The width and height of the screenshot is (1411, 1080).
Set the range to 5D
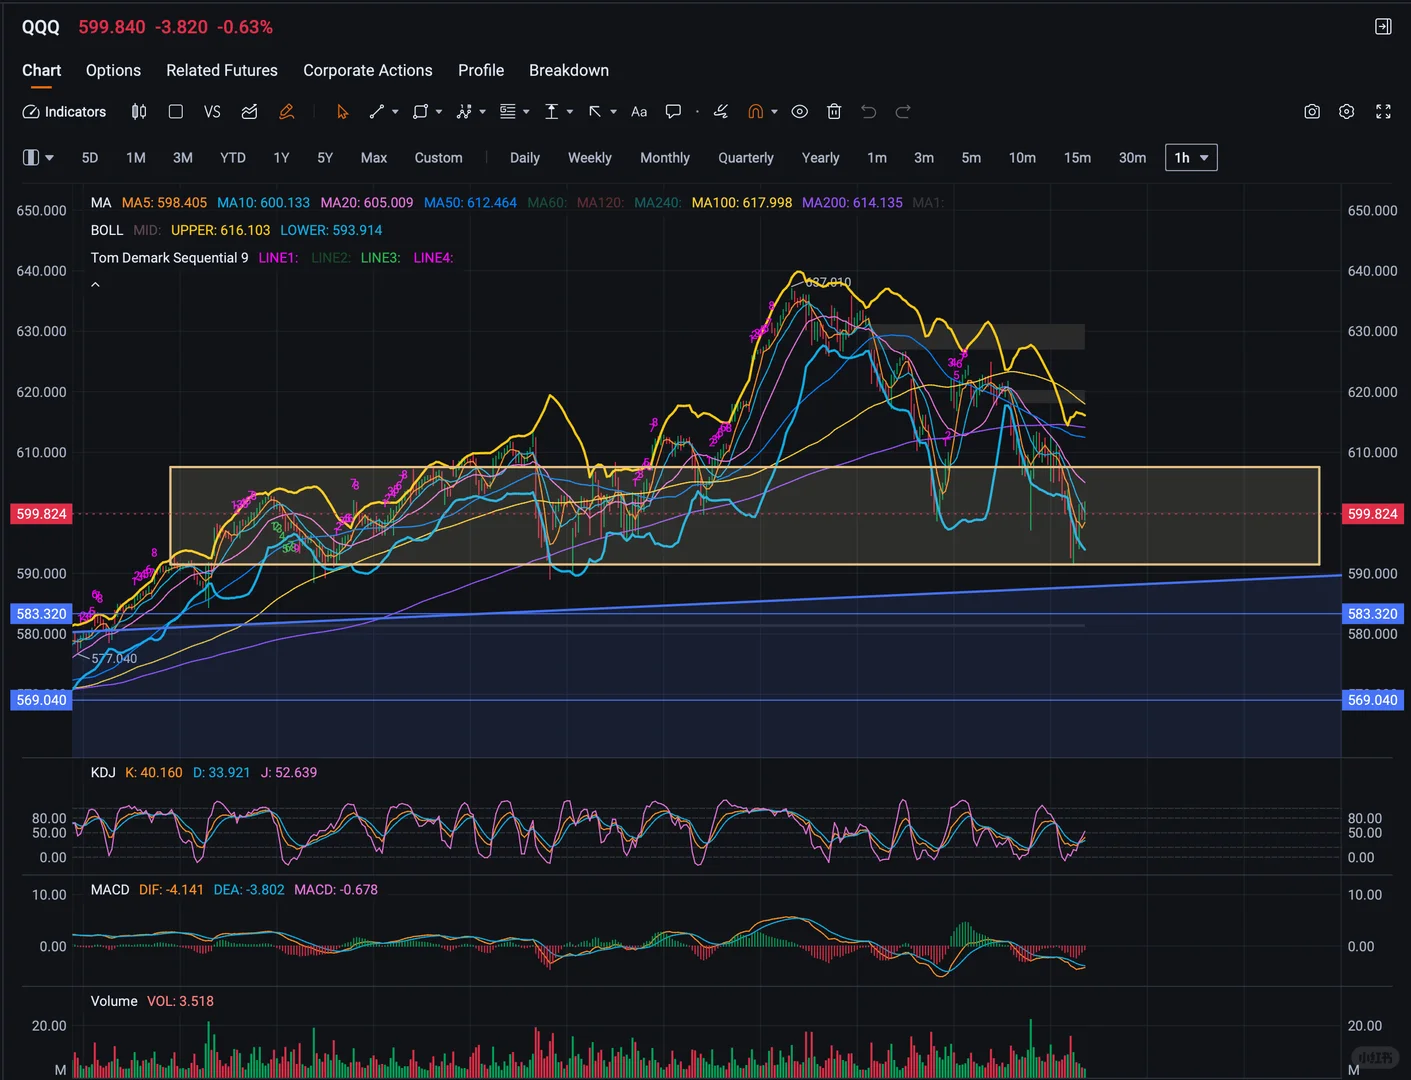coord(90,158)
